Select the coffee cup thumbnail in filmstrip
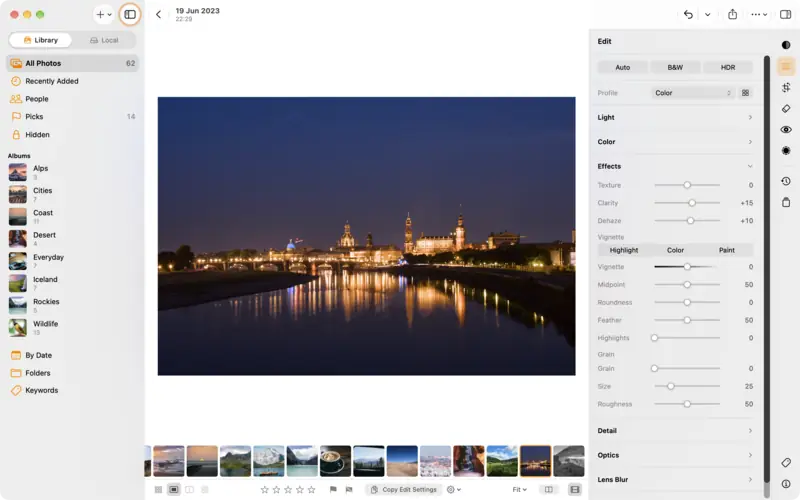This screenshot has width=800, height=500. [x=335, y=461]
